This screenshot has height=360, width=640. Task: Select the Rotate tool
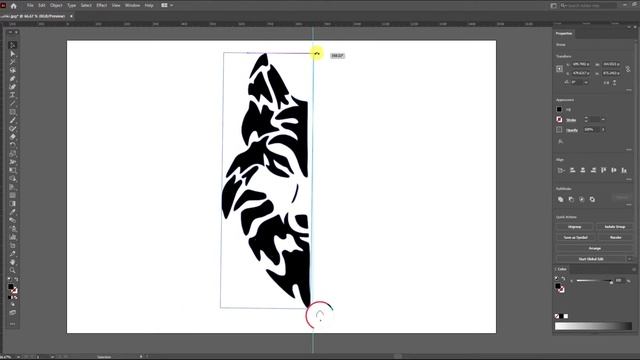pyautogui.click(x=13, y=145)
